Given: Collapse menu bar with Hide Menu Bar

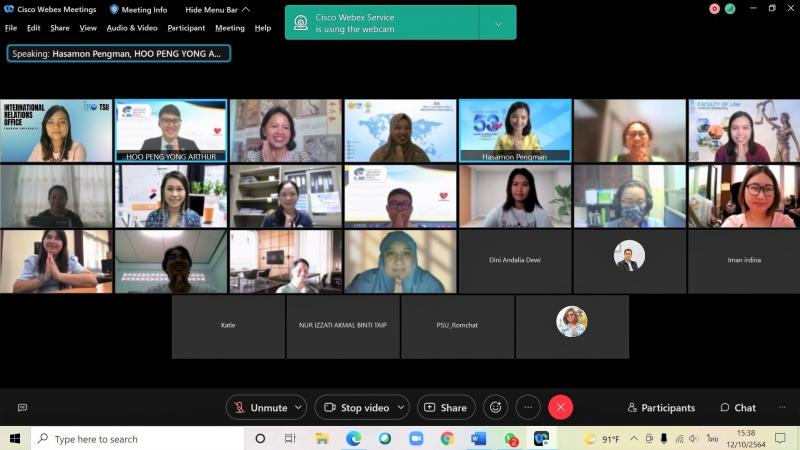Looking at the screenshot, I should (217, 9).
